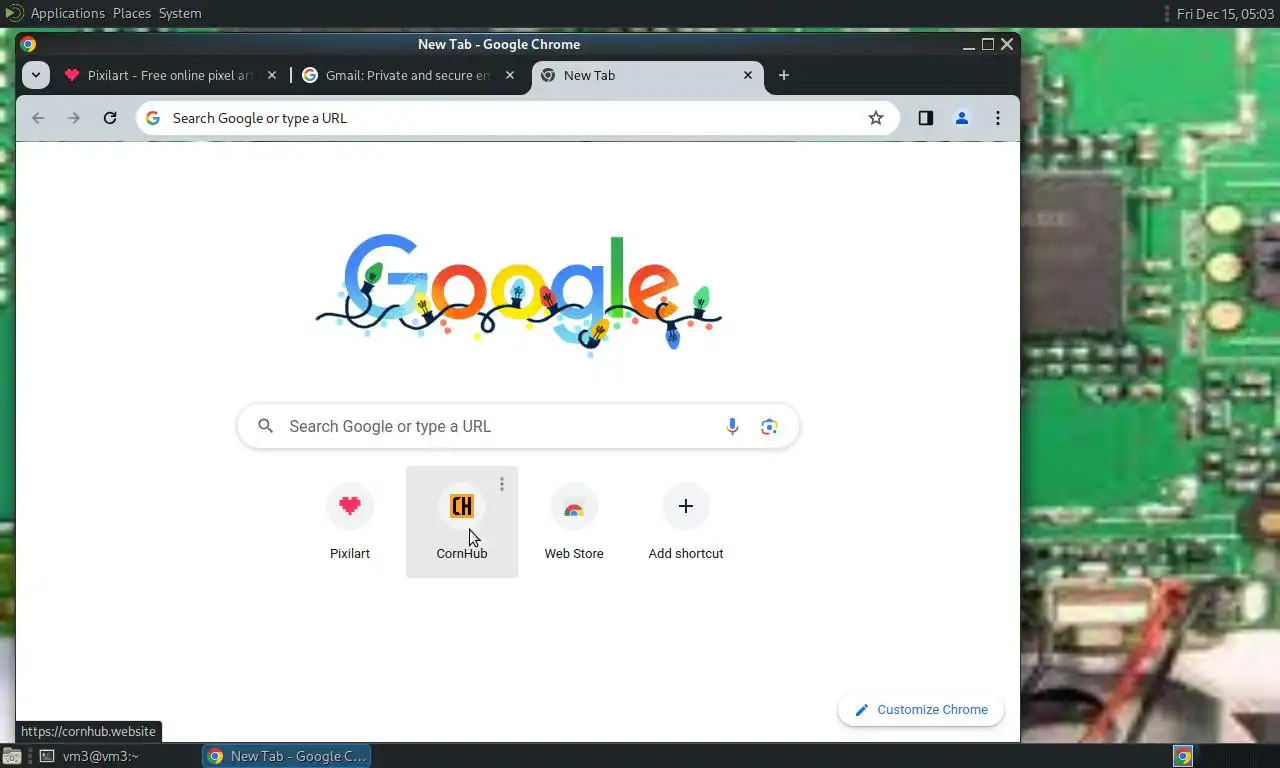Open more actions for CornHub shortcut
This screenshot has height=768, width=1280.
[x=502, y=484]
